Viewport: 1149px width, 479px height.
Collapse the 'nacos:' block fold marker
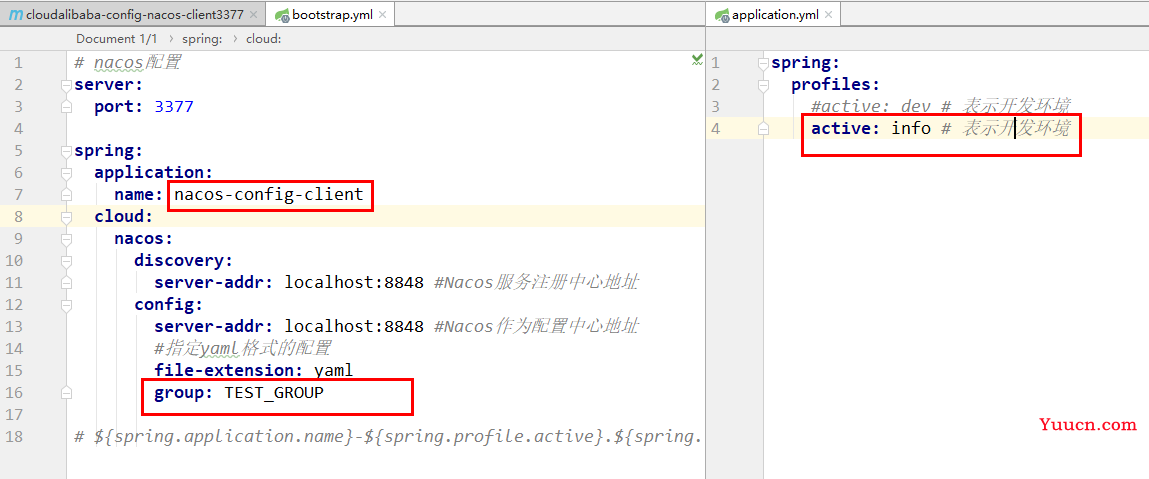[67, 239]
